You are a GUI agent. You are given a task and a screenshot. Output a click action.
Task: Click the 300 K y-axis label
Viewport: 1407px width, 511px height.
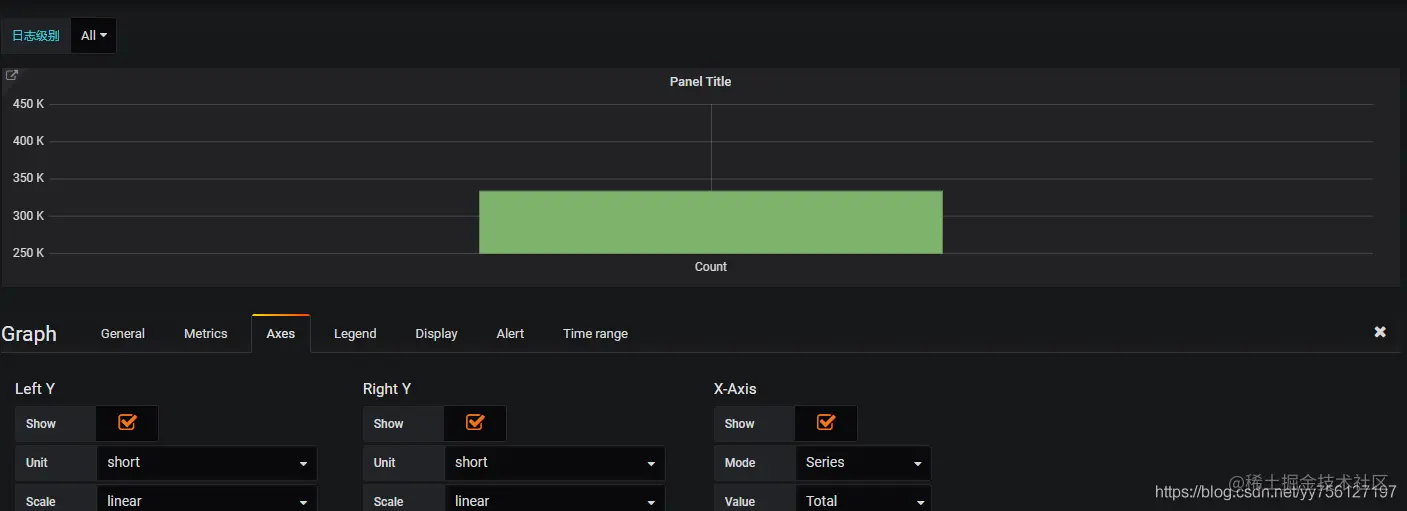(x=28, y=216)
